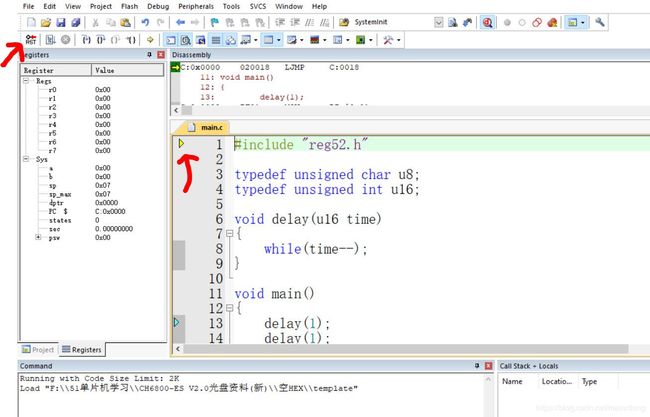
Task: Click the Step Out icon
Action: [x=116, y=40]
